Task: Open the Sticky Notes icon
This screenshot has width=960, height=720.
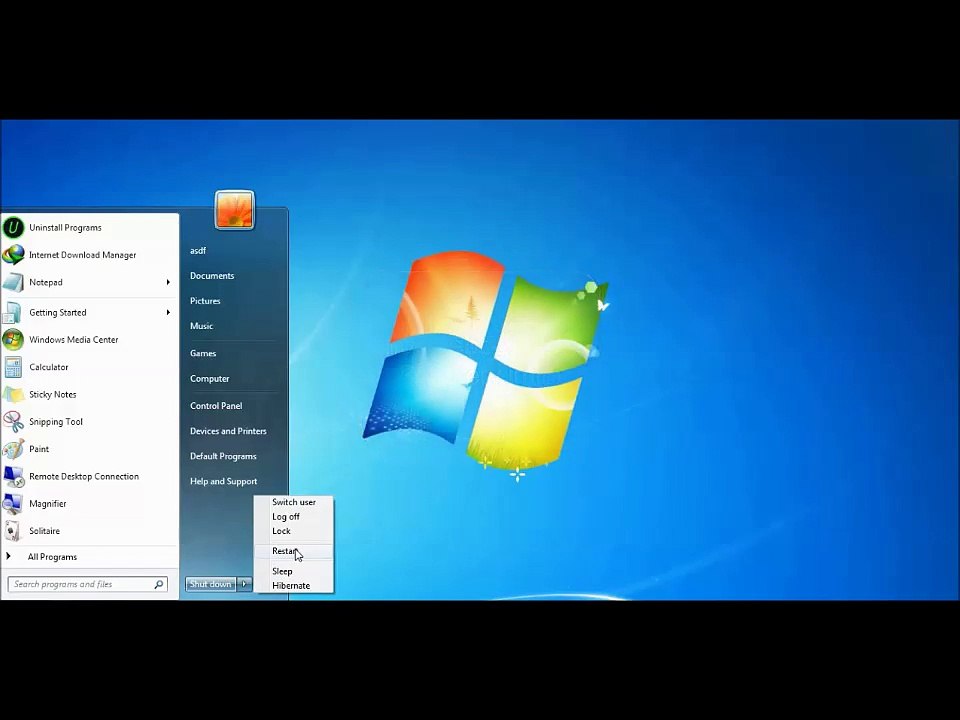Action: (13, 394)
